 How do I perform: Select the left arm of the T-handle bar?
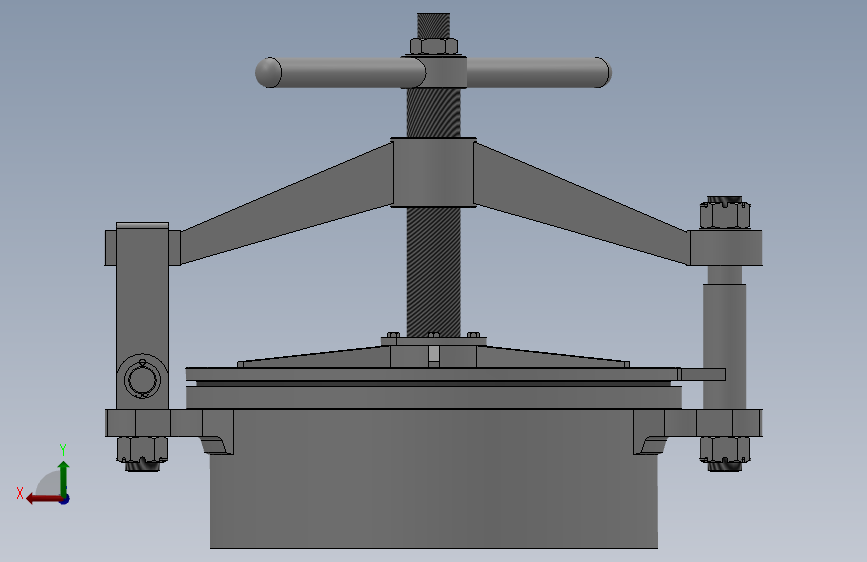coord(340,72)
